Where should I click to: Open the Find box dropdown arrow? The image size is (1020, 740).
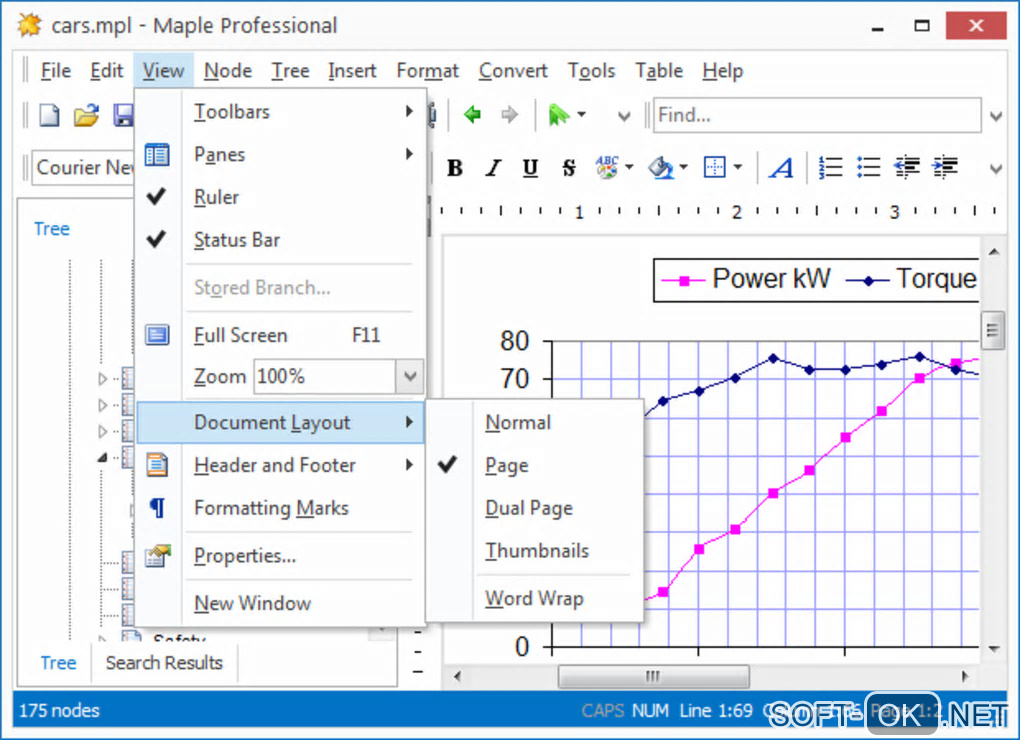point(995,116)
